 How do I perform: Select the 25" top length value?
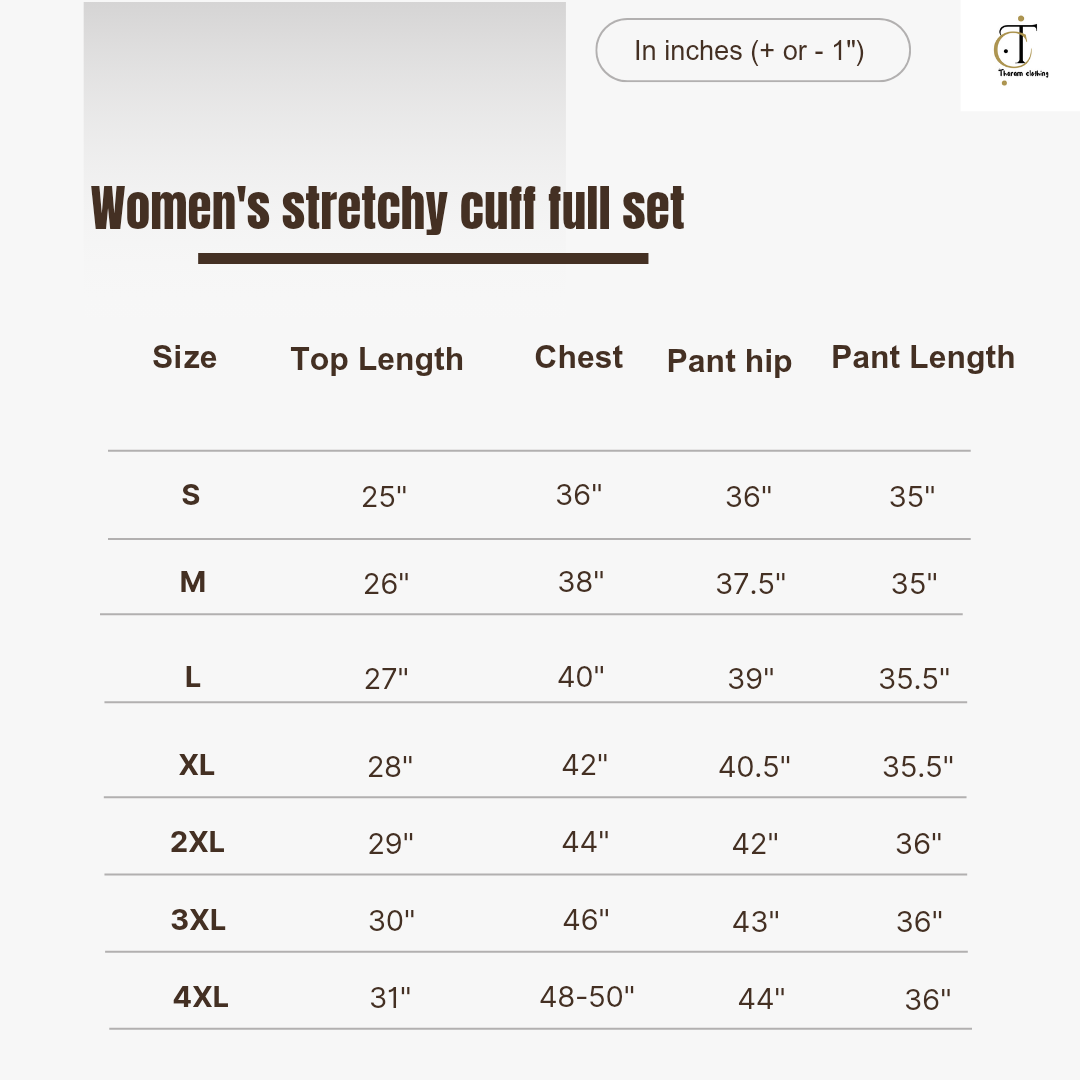[x=385, y=496]
